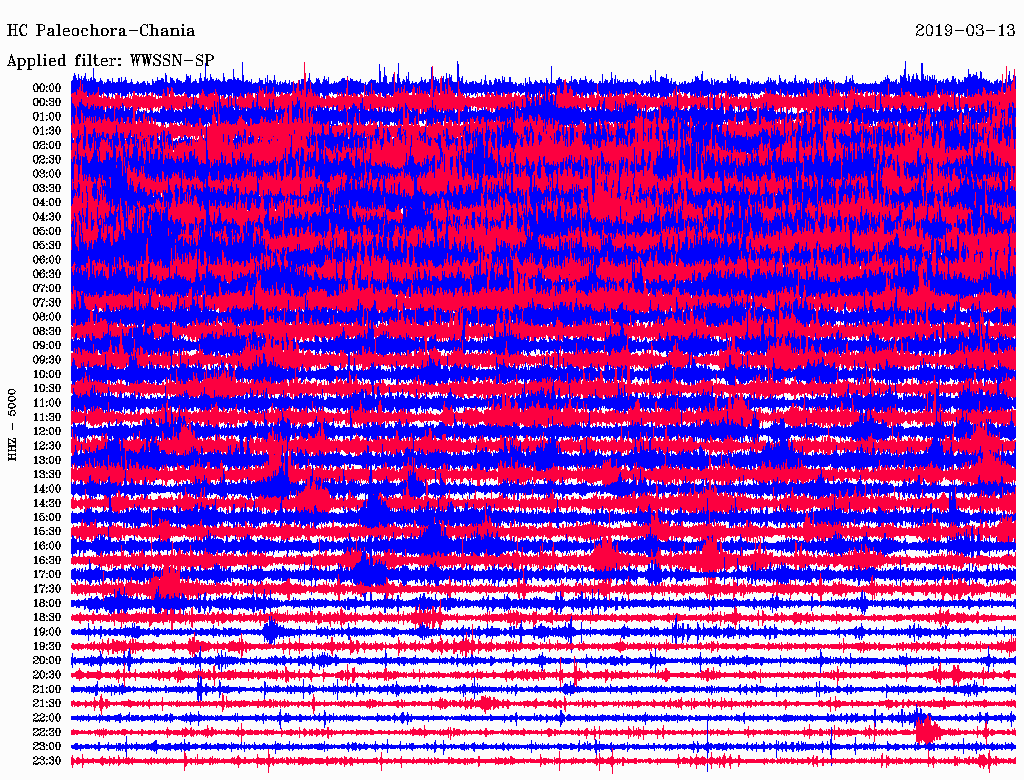Click the 08:00 time label
The width and height of the screenshot is (1024, 780).
point(47,317)
